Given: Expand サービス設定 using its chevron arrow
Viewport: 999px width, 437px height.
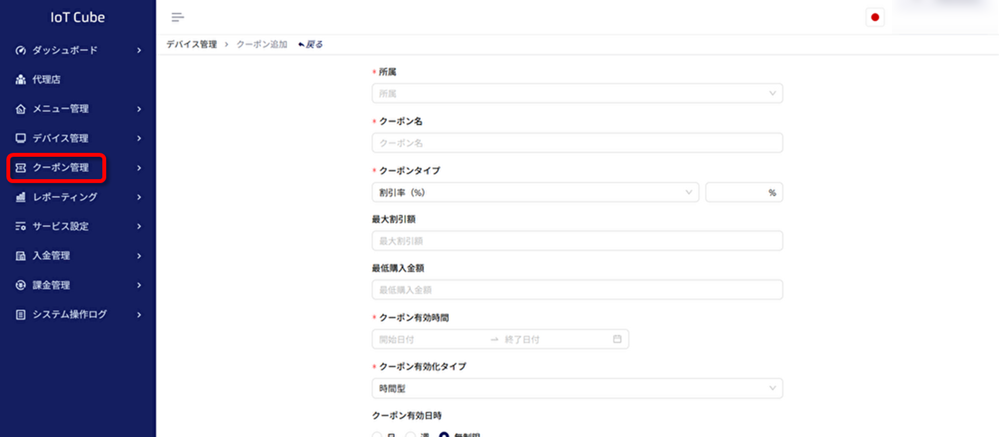Looking at the screenshot, I should [139, 226].
